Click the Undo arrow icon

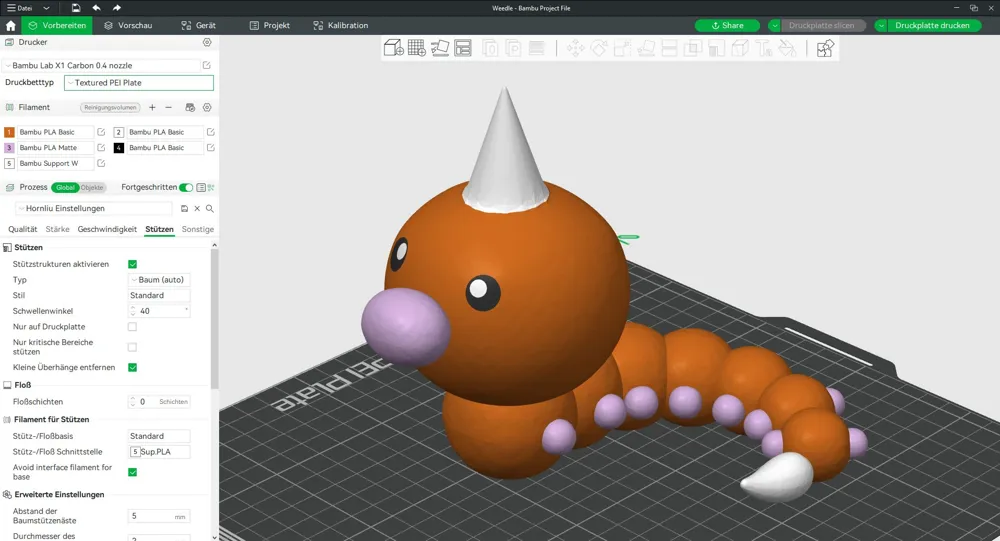(x=96, y=8)
